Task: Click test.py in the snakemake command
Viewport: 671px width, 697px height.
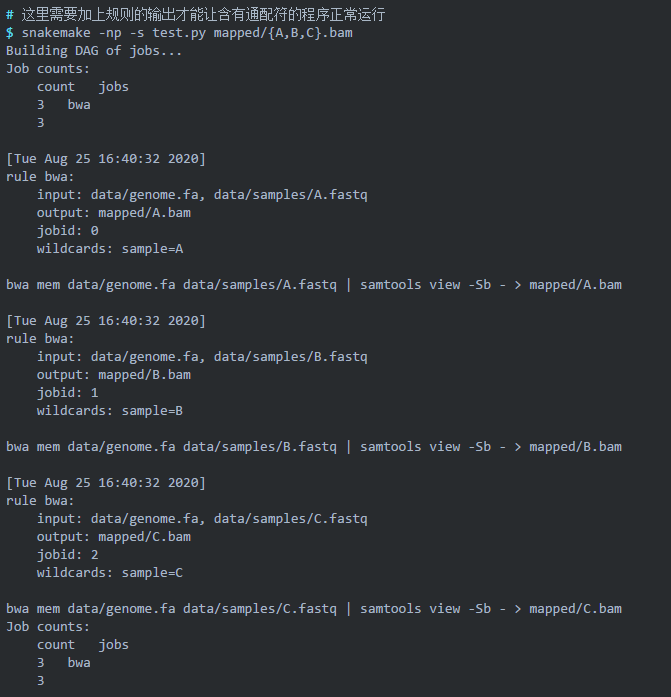Action: click(179, 33)
